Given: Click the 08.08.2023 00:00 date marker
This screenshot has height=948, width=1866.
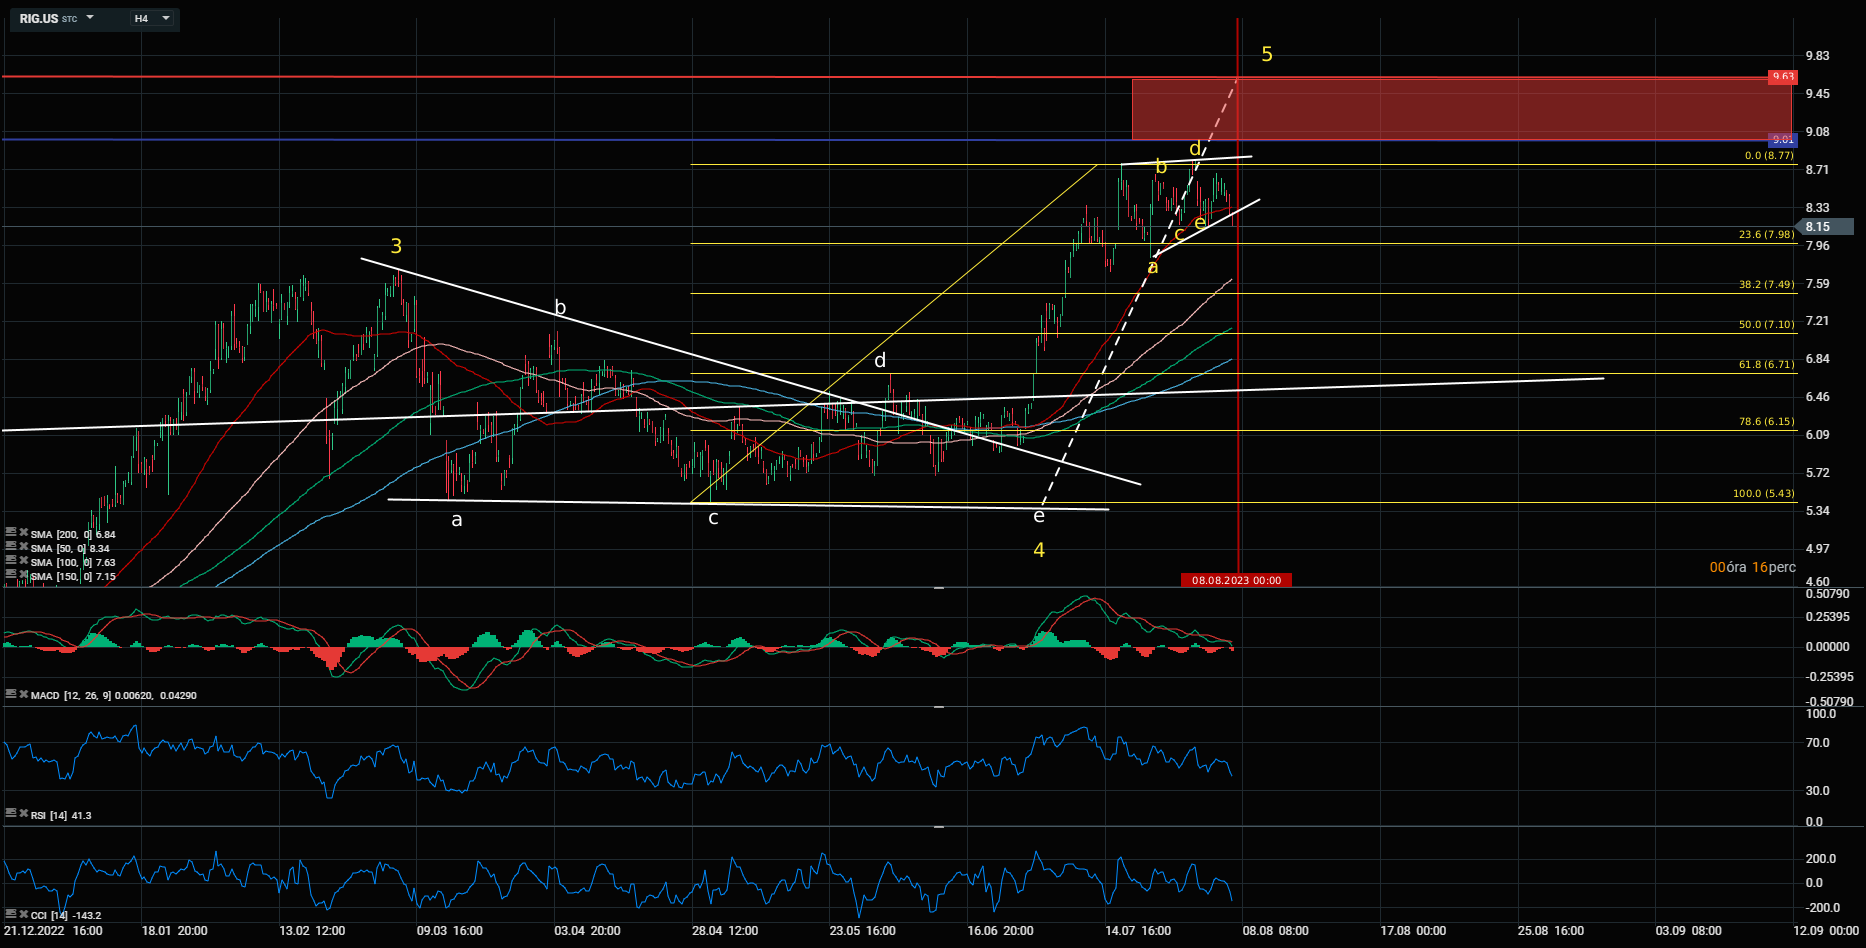Looking at the screenshot, I should pyautogui.click(x=1236, y=580).
